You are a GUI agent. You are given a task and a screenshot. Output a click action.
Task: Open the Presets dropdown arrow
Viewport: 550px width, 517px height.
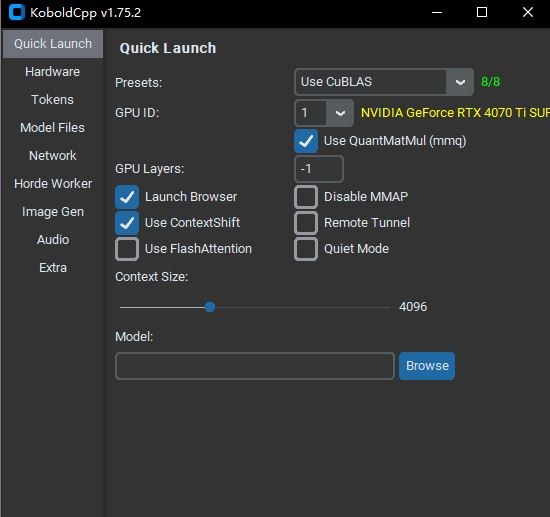[460, 82]
